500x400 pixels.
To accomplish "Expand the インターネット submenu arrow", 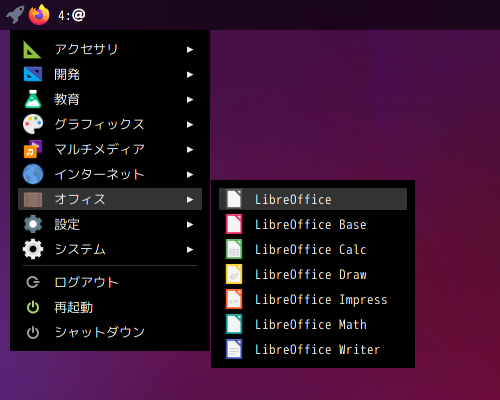I will coord(190,175).
